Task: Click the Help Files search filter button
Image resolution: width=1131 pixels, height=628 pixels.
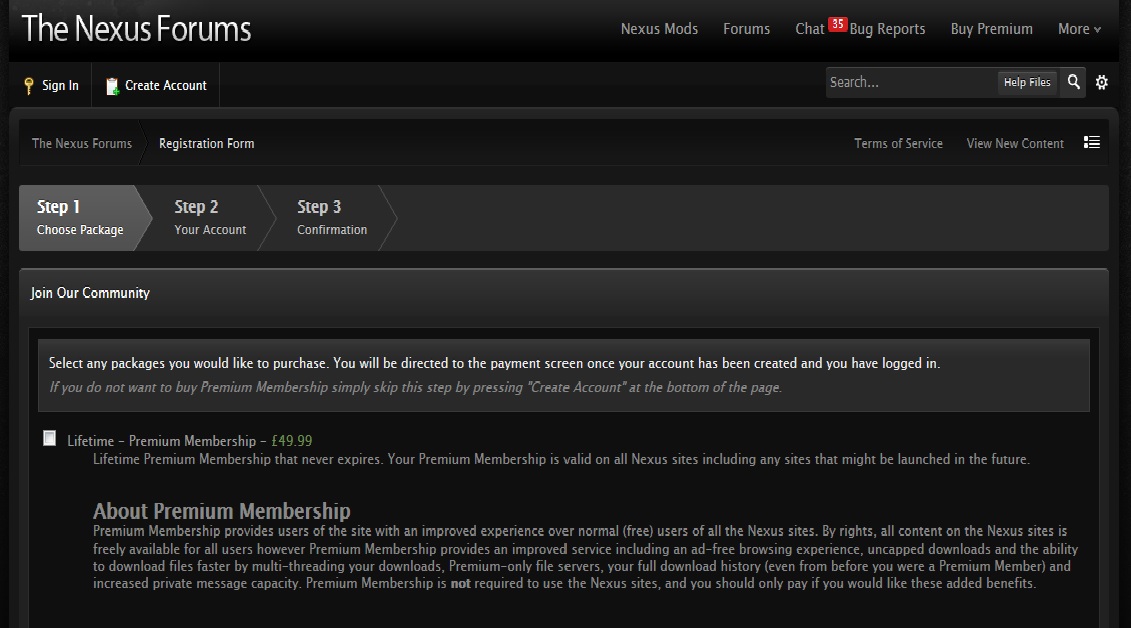Action: 1027,82
